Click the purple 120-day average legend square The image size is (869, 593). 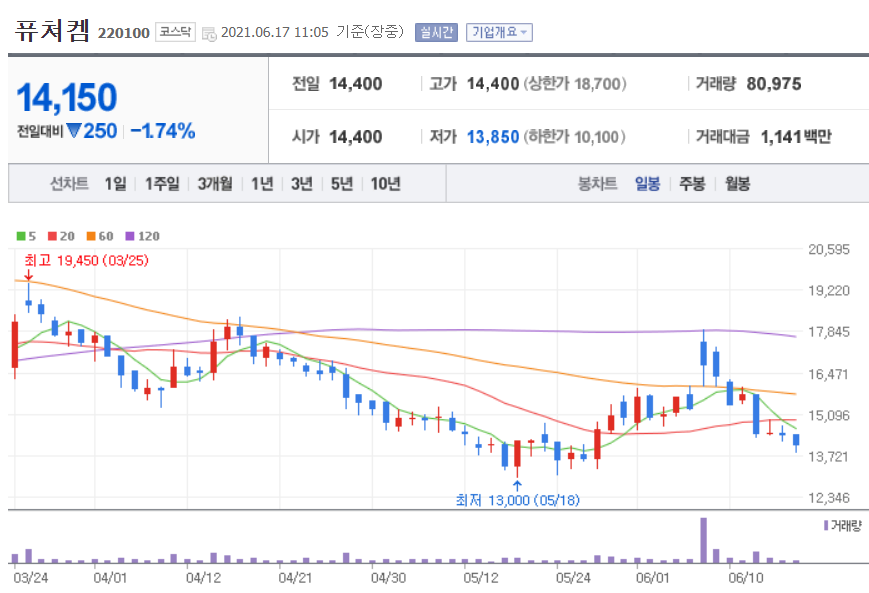[130, 236]
